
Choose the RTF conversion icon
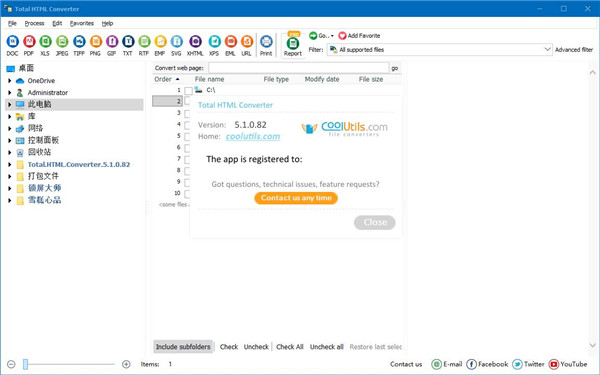(144, 41)
